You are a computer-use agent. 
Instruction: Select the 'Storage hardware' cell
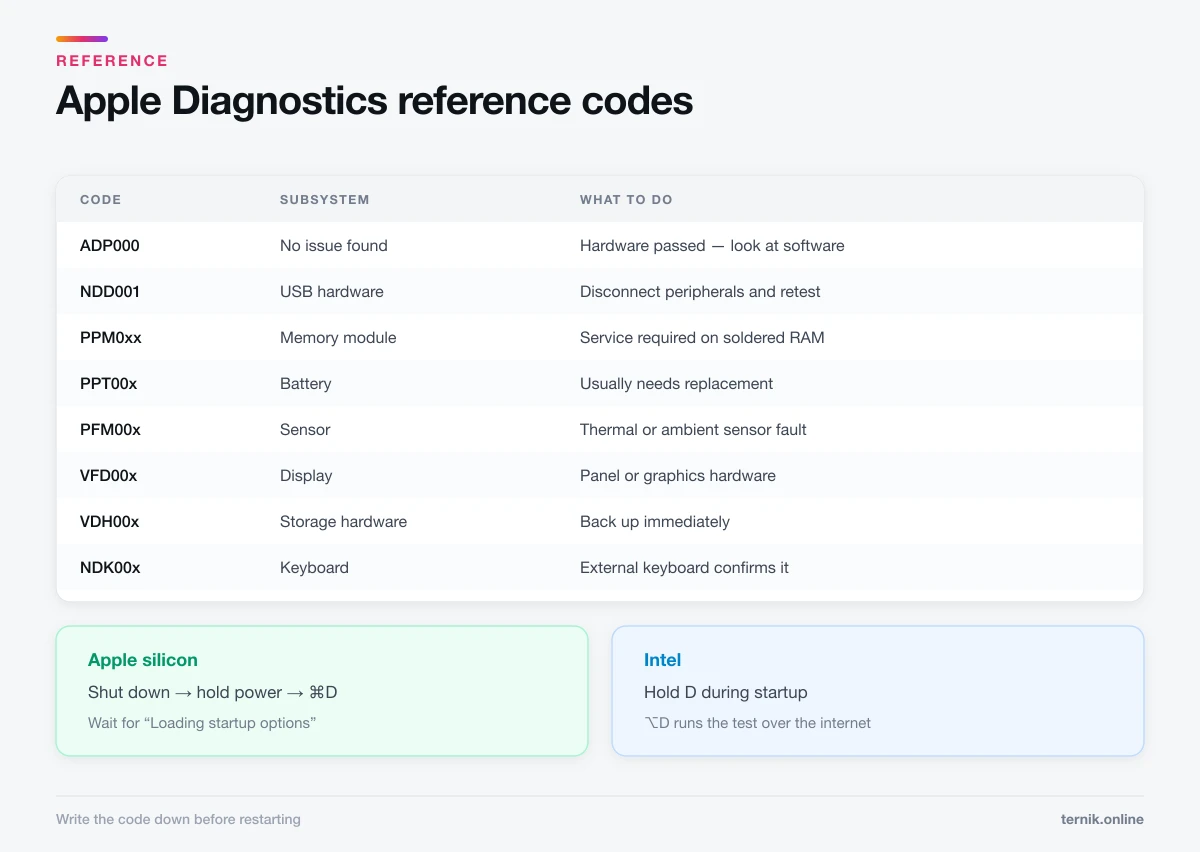pos(343,522)
